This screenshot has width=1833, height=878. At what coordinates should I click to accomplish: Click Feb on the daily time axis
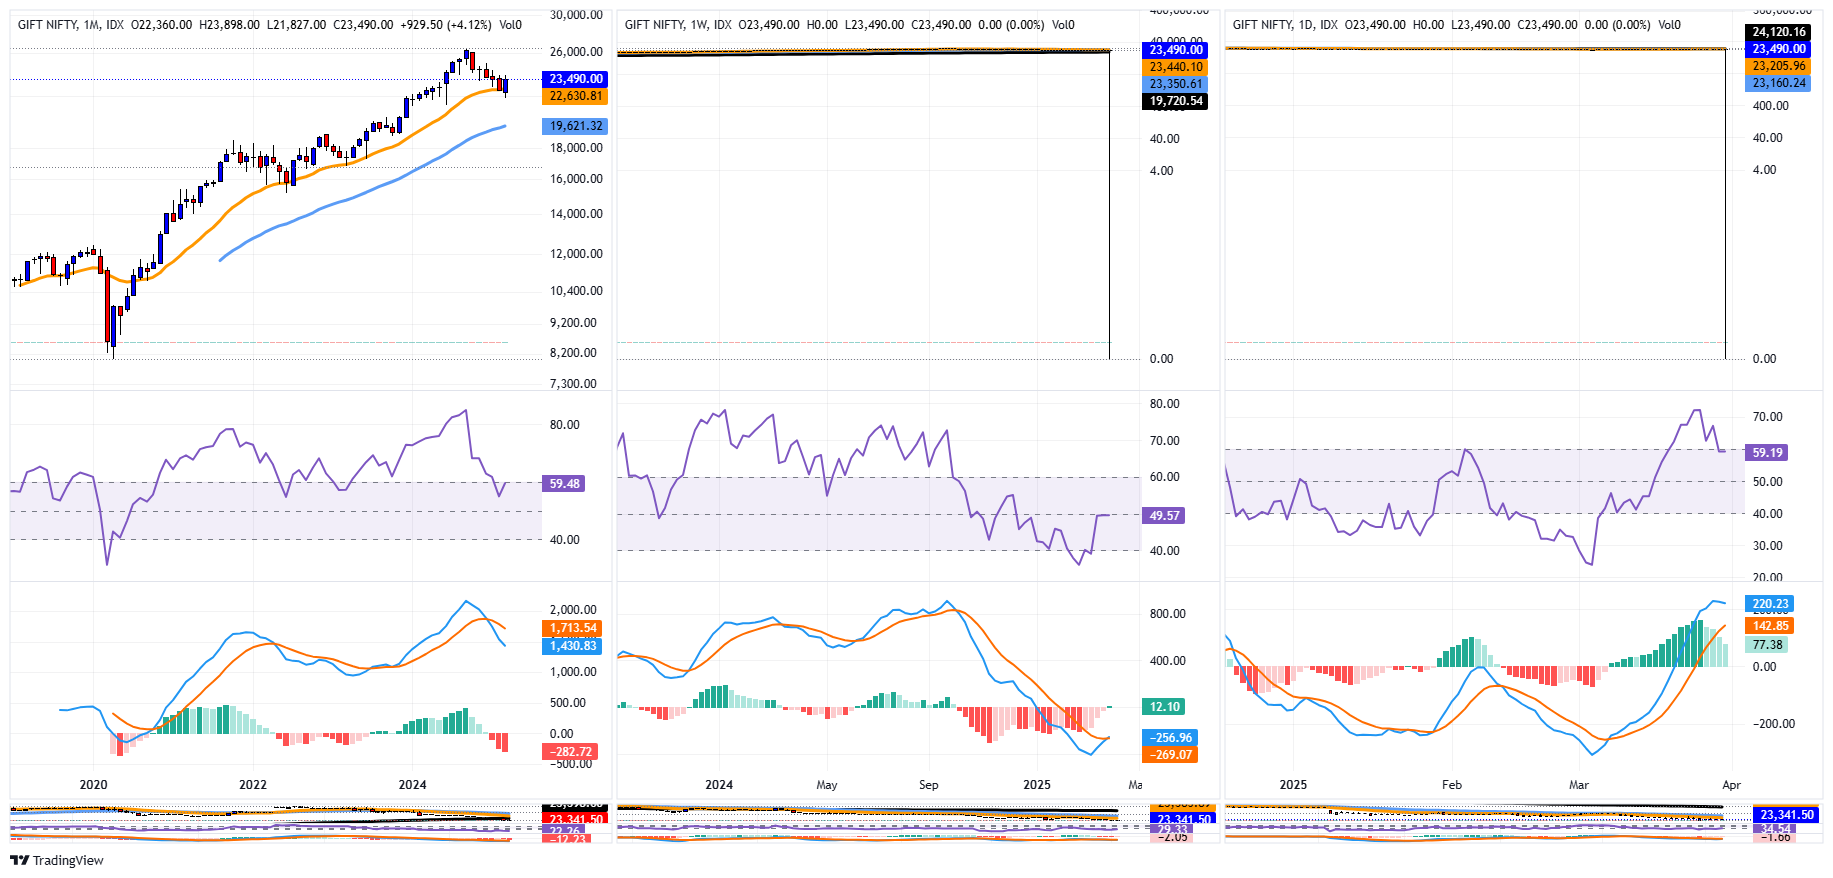coord(1451,785)
